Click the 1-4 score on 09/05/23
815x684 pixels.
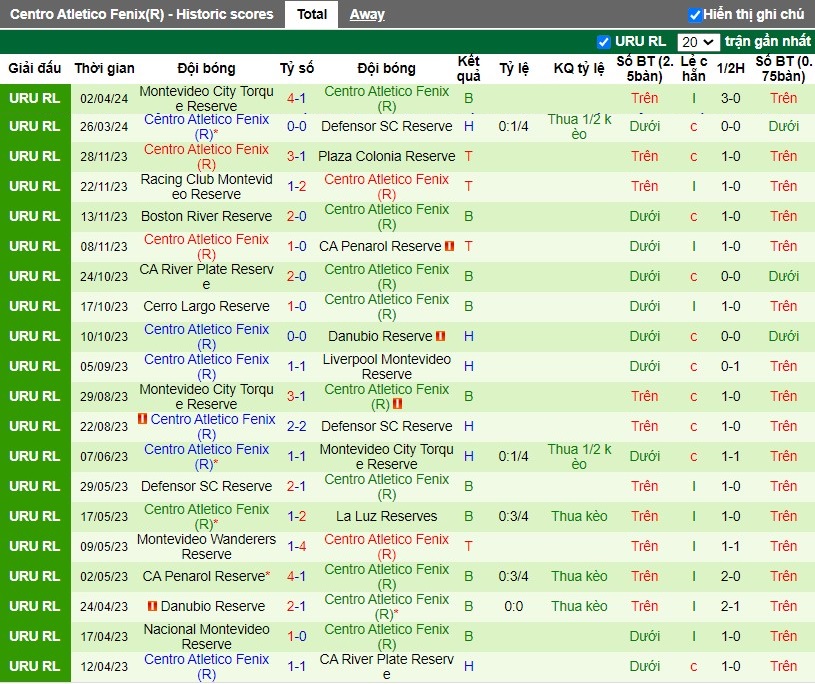coord(297,546)
